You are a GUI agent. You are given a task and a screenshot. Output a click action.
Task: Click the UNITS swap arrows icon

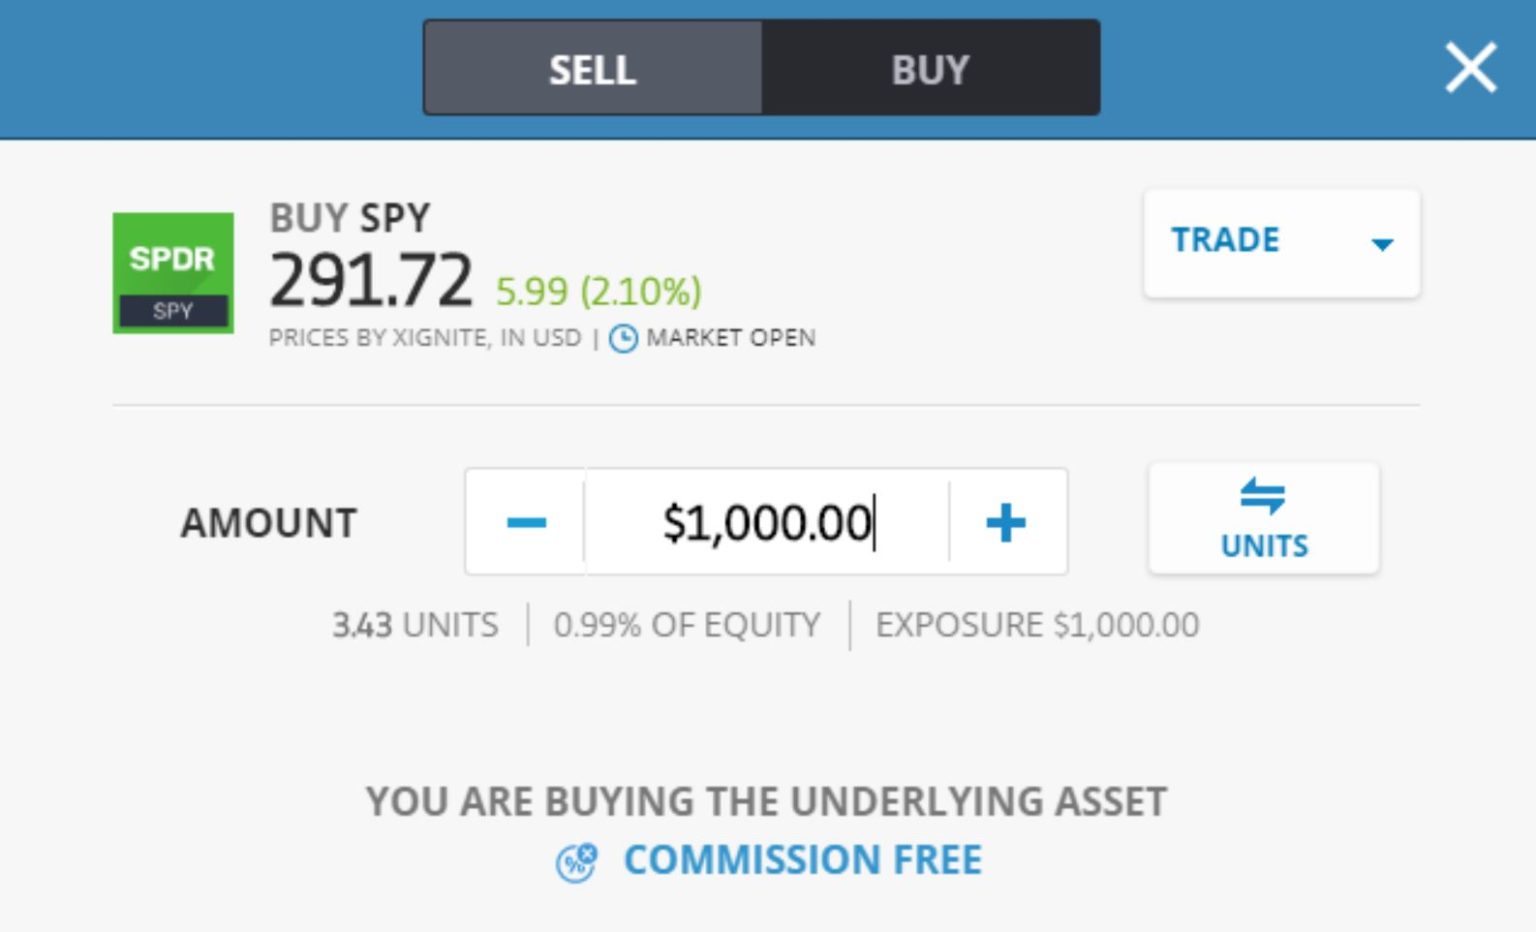click(x=1263, y=497)
